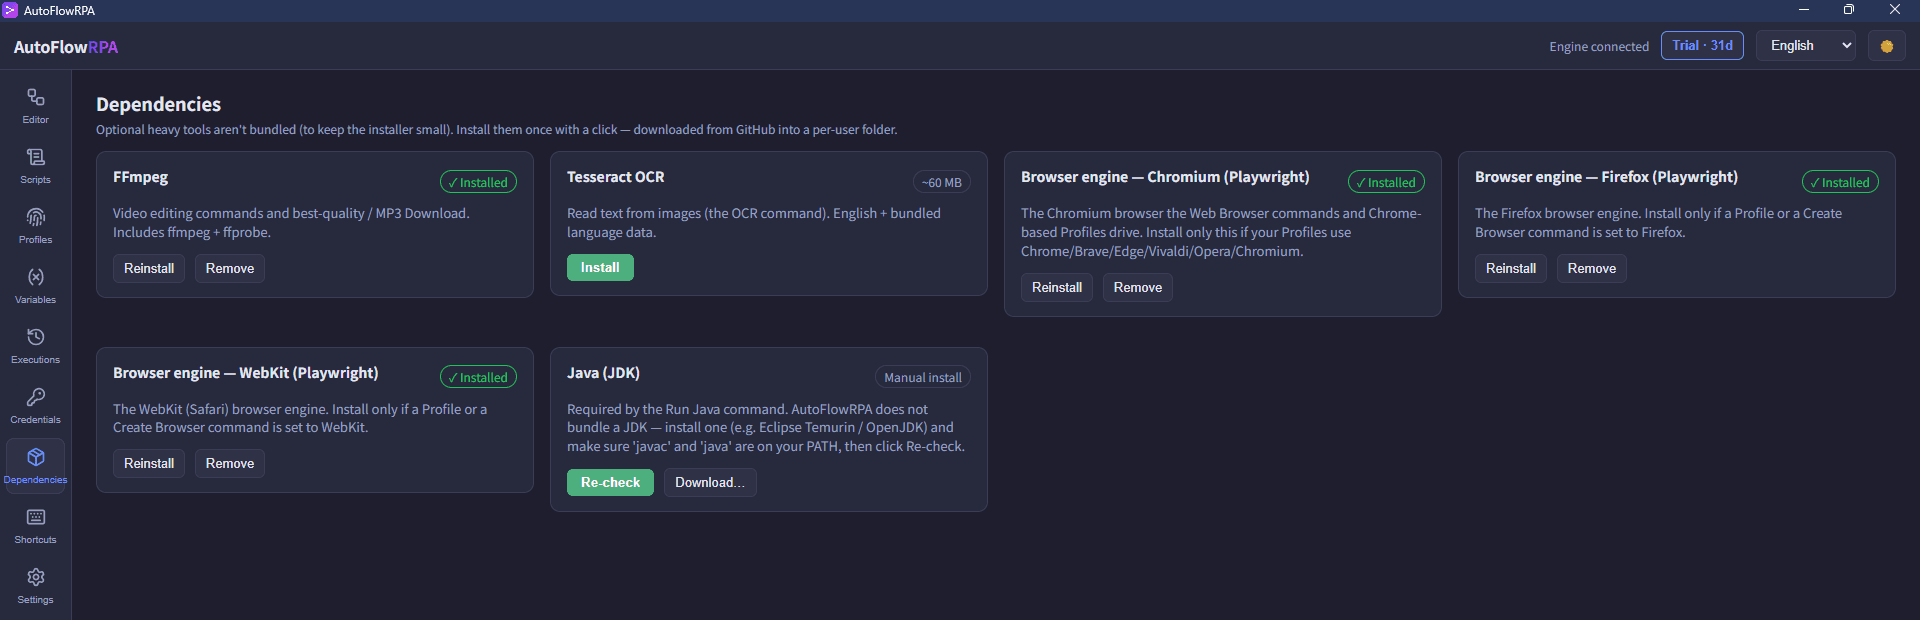1920x620 pixels.
Task: Remove the Chromium browser engine
Action: pos(1138,288)
